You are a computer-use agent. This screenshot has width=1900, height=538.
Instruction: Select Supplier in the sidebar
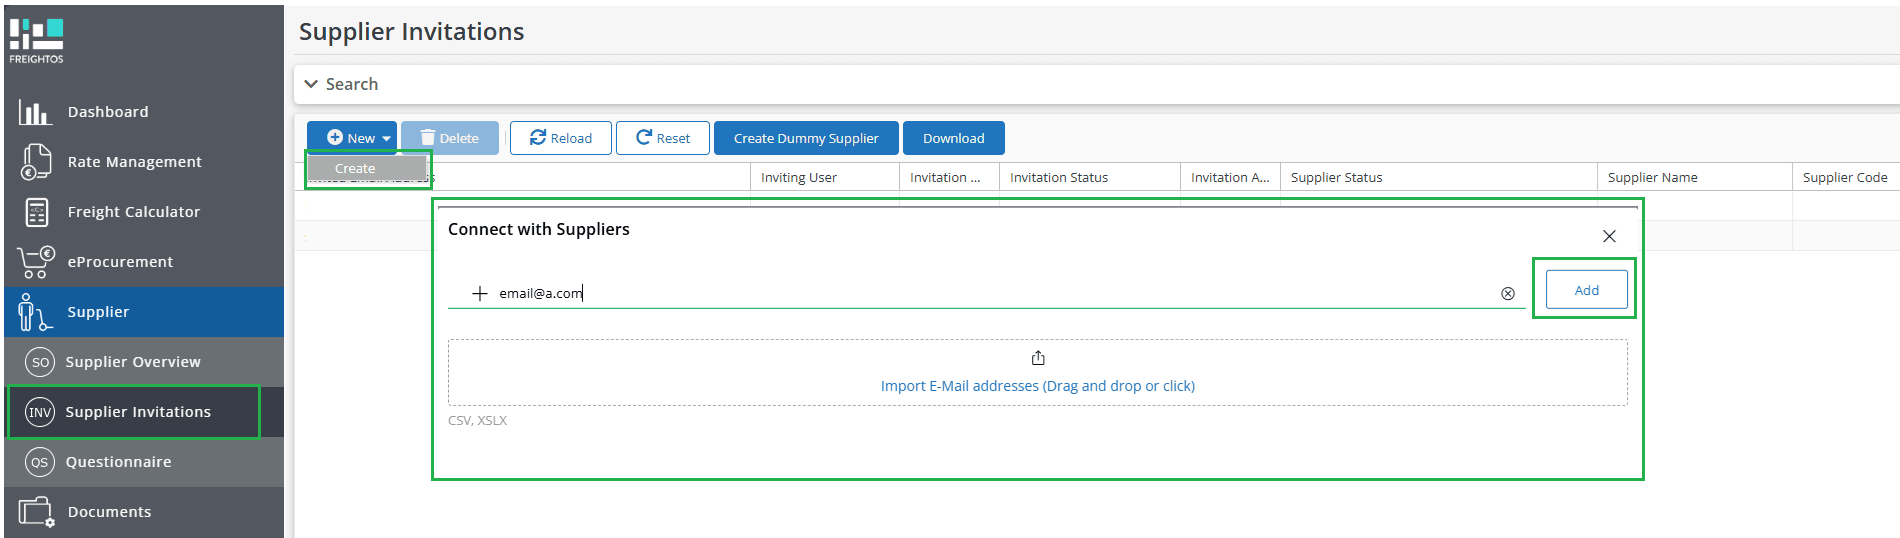point(144,312)
